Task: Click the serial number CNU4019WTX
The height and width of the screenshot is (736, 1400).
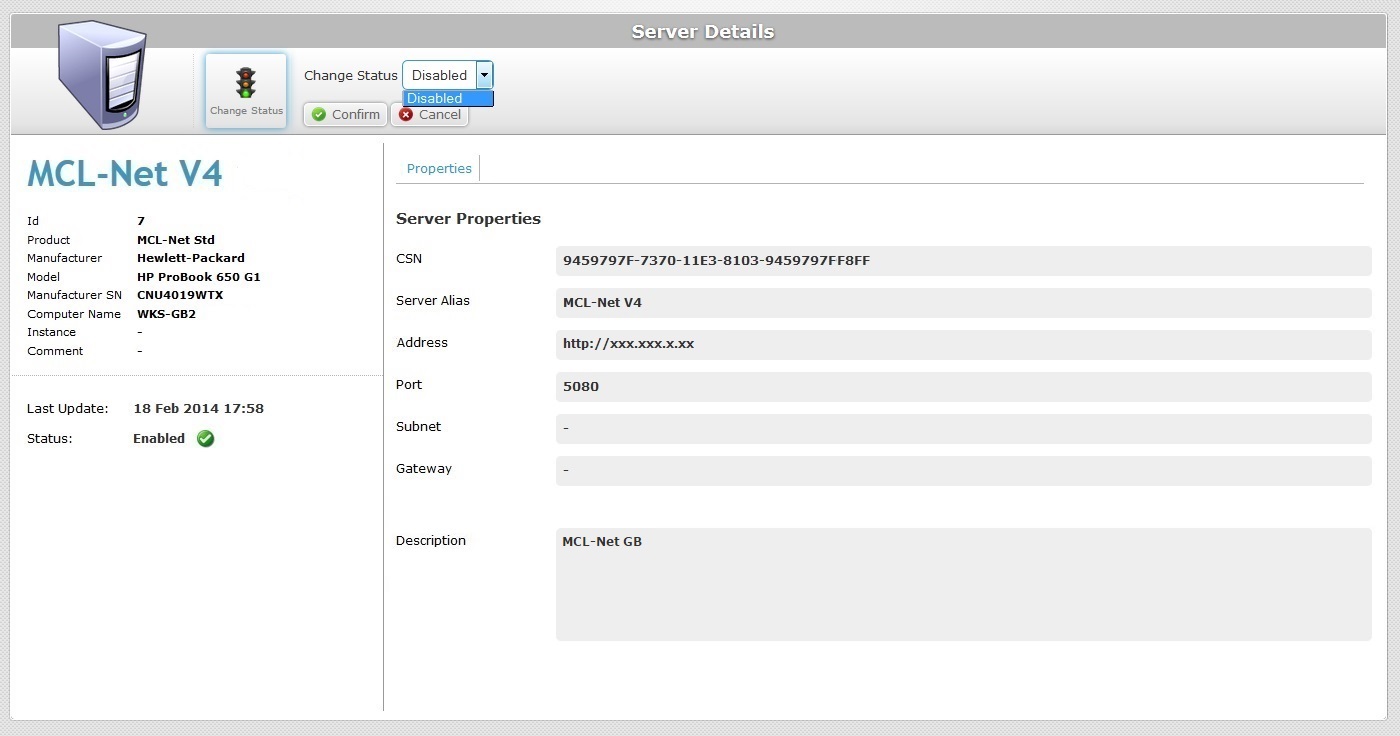Action: pos(180,295)
